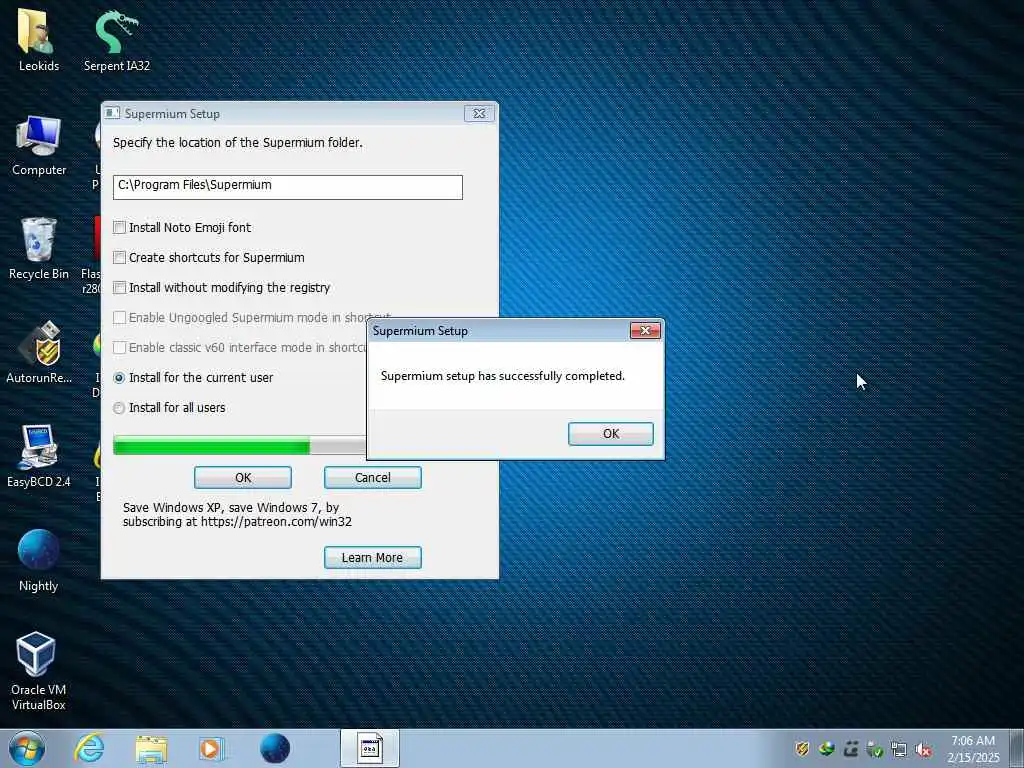Viewport: 1024px width, 768px height.
Task: Click the patreon.com/win32 subscription text
Action: tap(237, 515)
